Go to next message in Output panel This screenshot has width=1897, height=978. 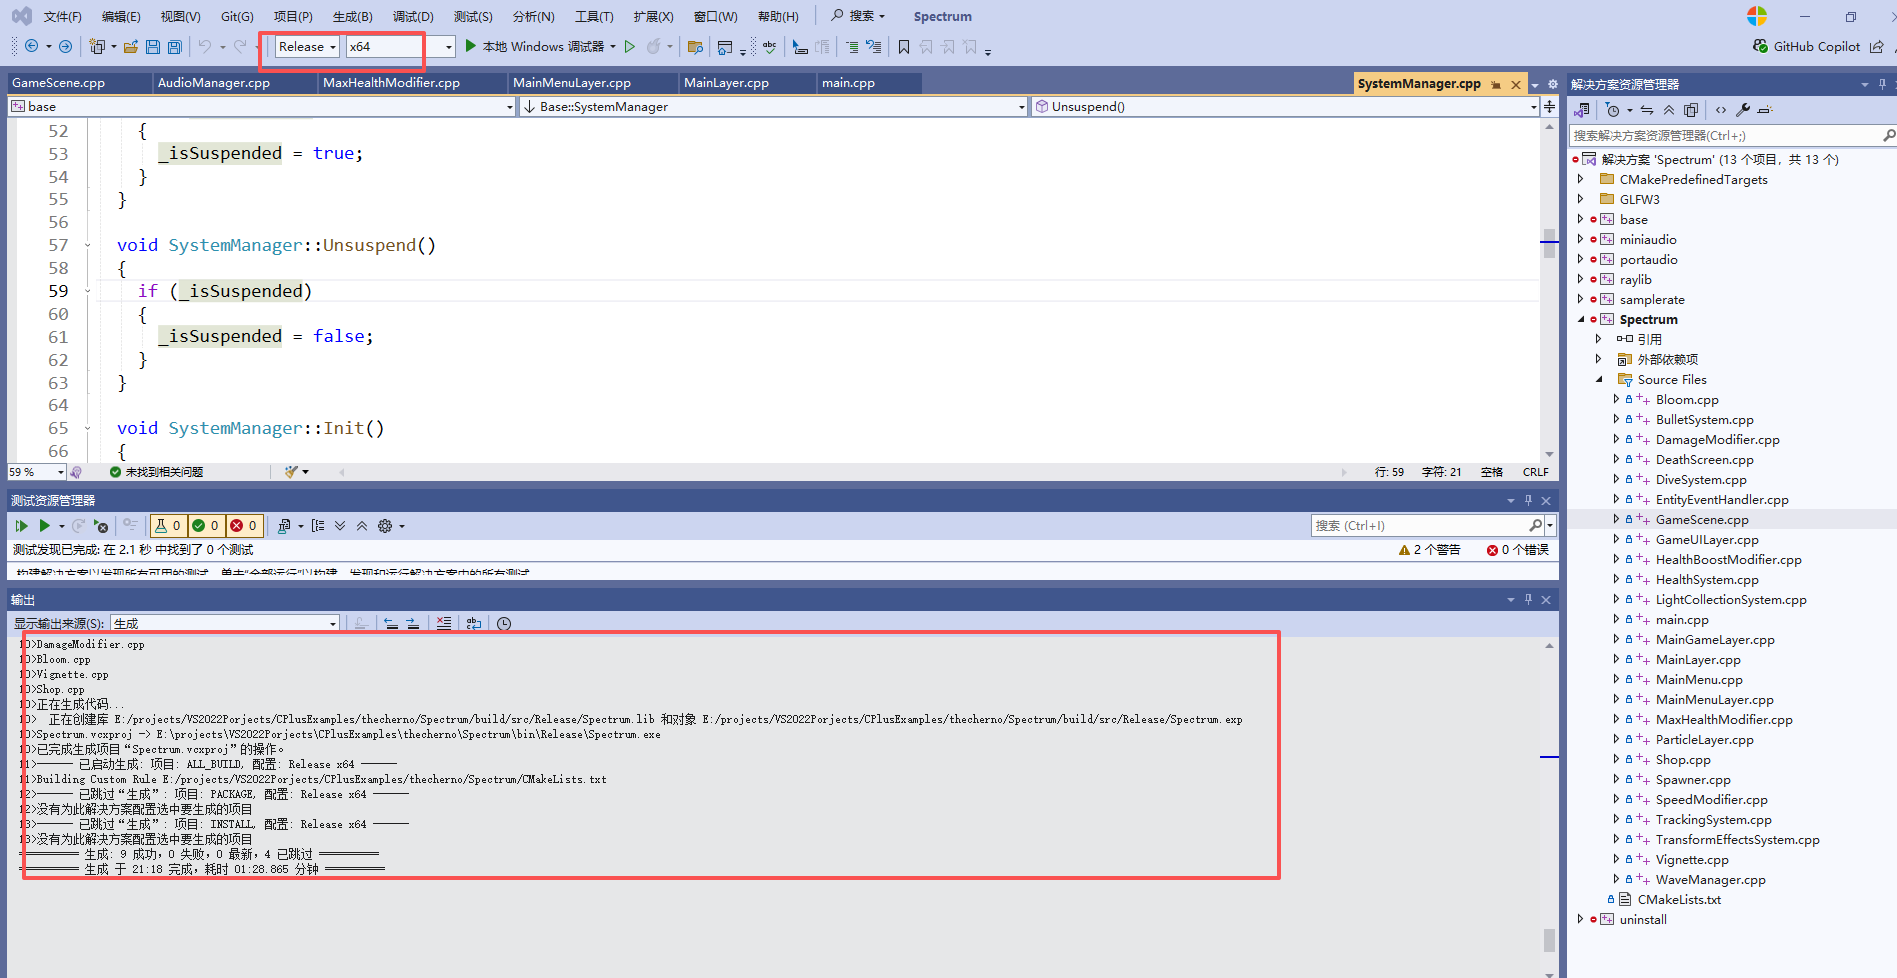click(x=413, y=623)
